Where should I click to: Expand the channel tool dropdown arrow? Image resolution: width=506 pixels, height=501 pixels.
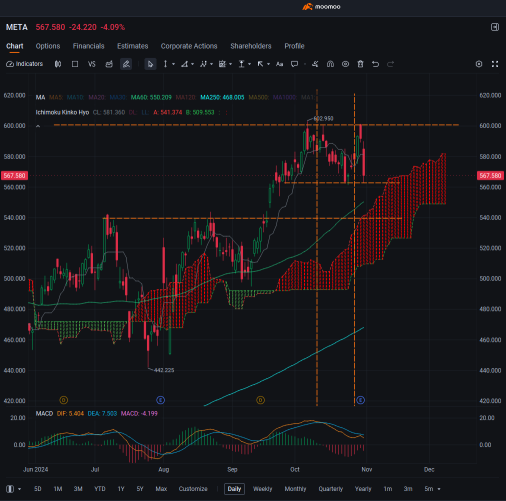[x=192, y=64]
